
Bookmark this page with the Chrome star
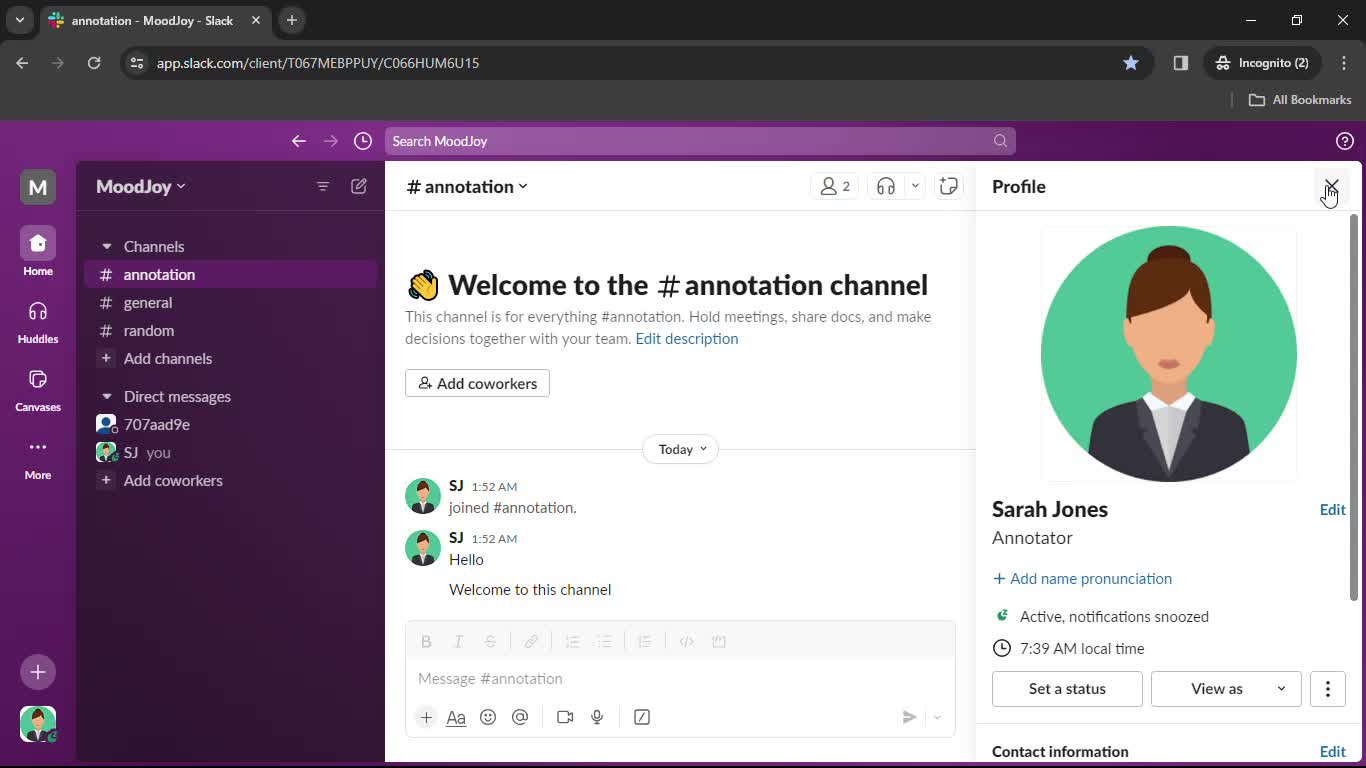click(1131, 63)
